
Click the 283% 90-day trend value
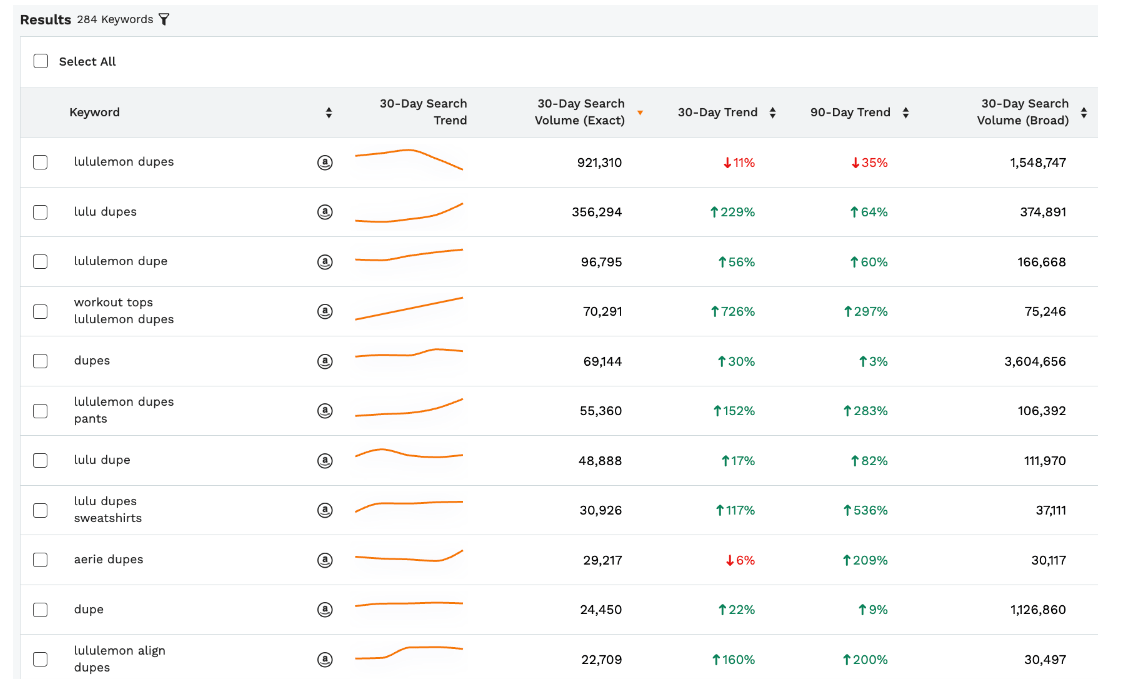pyautogui.click(x=865, y=411)
